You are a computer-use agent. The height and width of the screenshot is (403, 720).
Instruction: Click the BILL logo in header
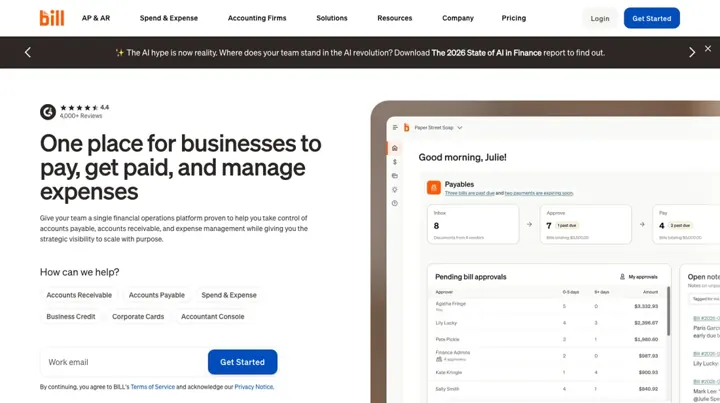tap(52, 18)
